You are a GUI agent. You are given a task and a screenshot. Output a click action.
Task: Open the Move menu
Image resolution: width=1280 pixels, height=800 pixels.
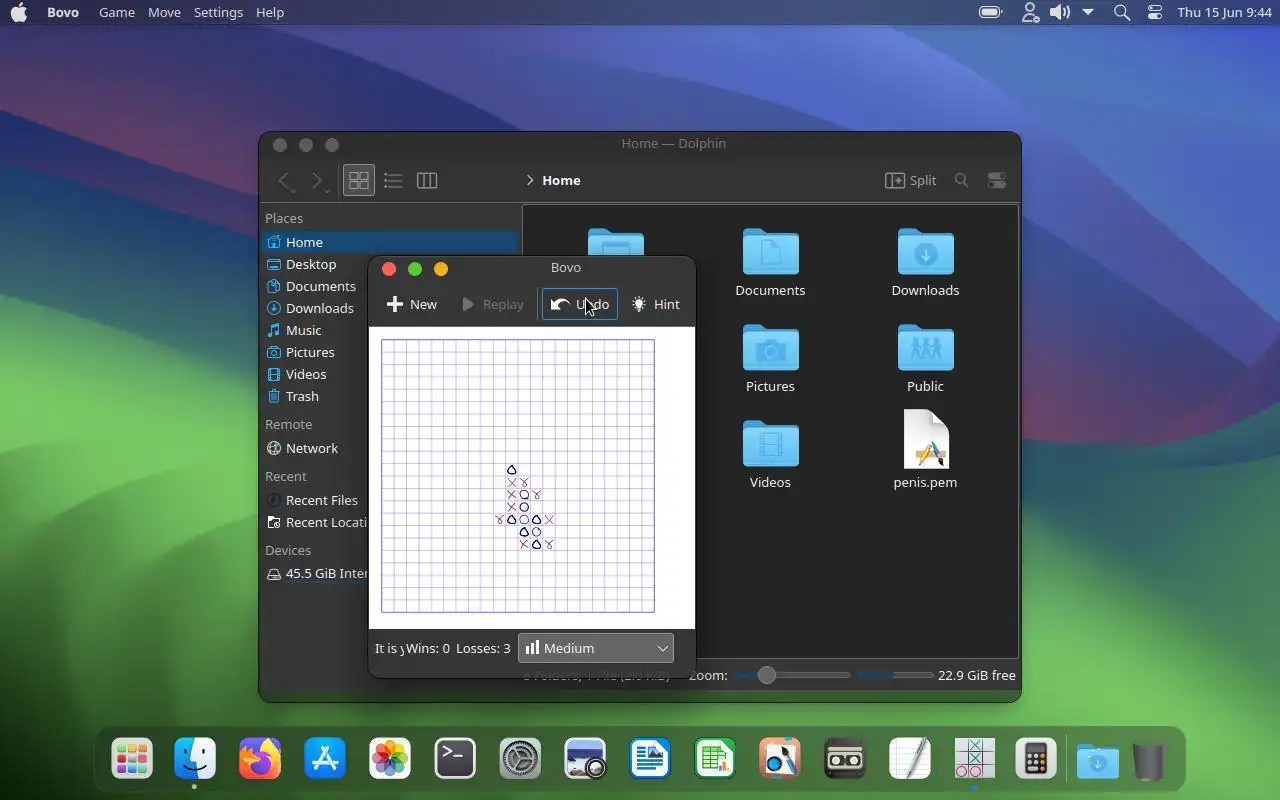pos(164,12)
